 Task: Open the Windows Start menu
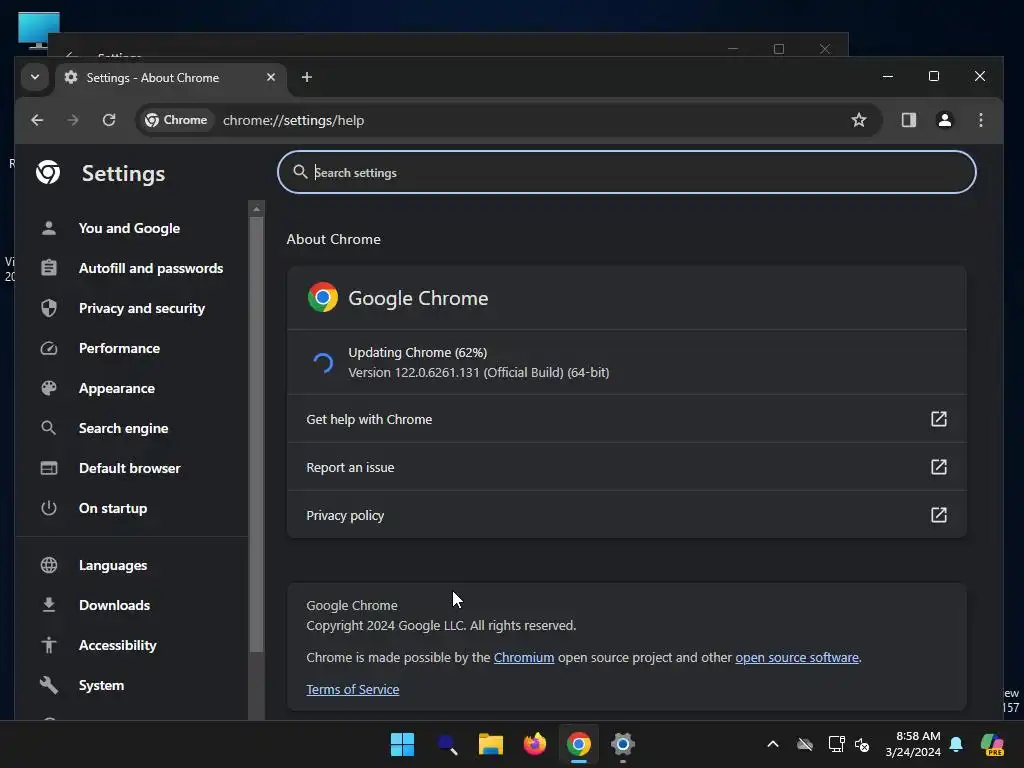pos(402,744)
